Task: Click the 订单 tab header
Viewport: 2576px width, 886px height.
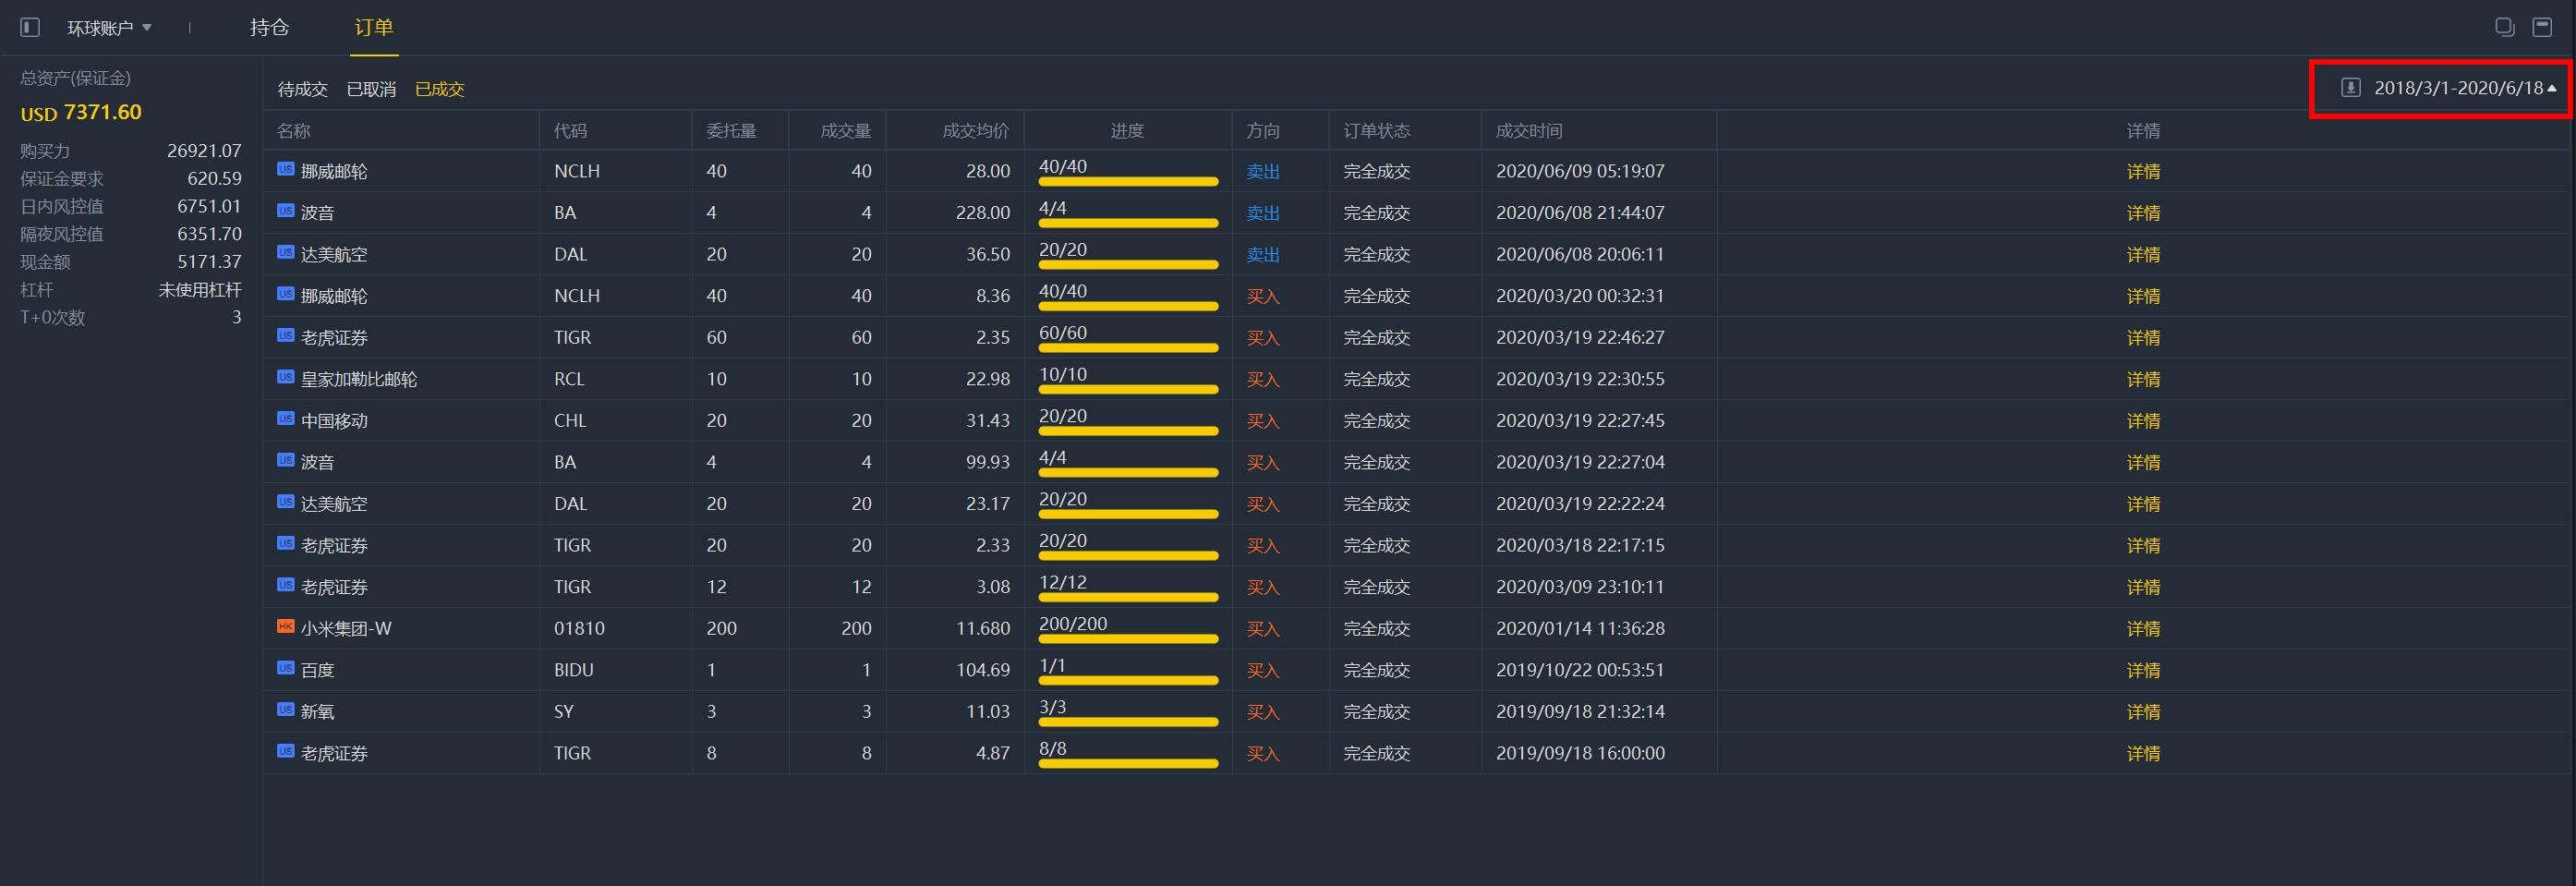Action: [x=374, y=28]
